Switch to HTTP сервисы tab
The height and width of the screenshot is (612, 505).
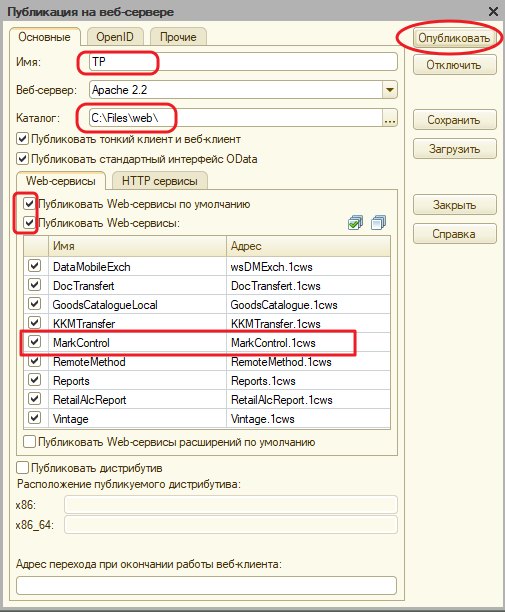pos(160,181)
